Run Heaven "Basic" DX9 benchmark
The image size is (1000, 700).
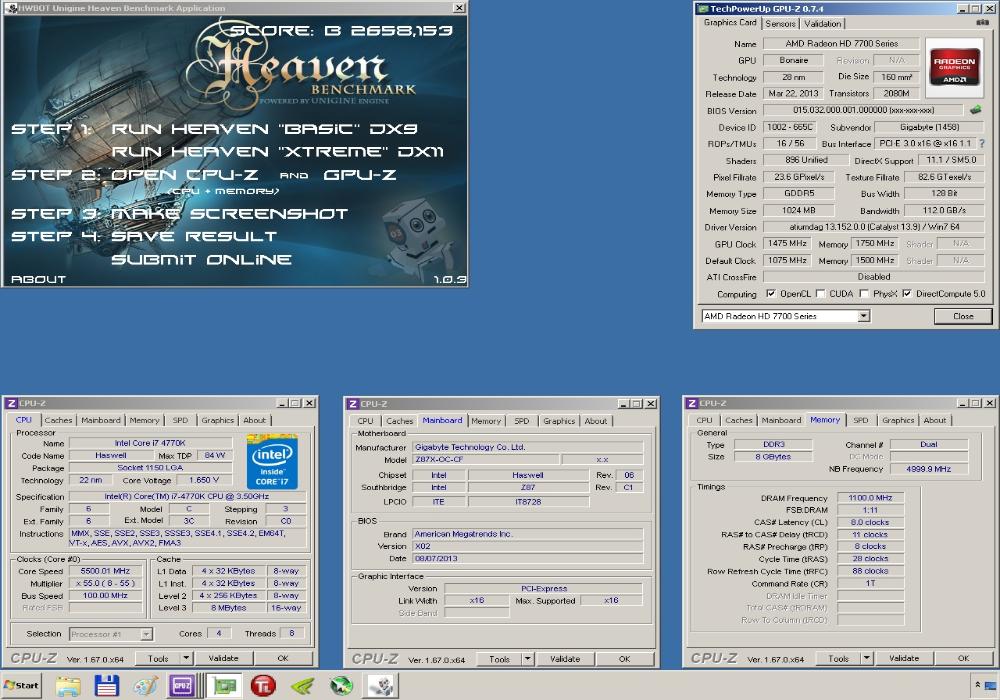(x=264, y=129)
